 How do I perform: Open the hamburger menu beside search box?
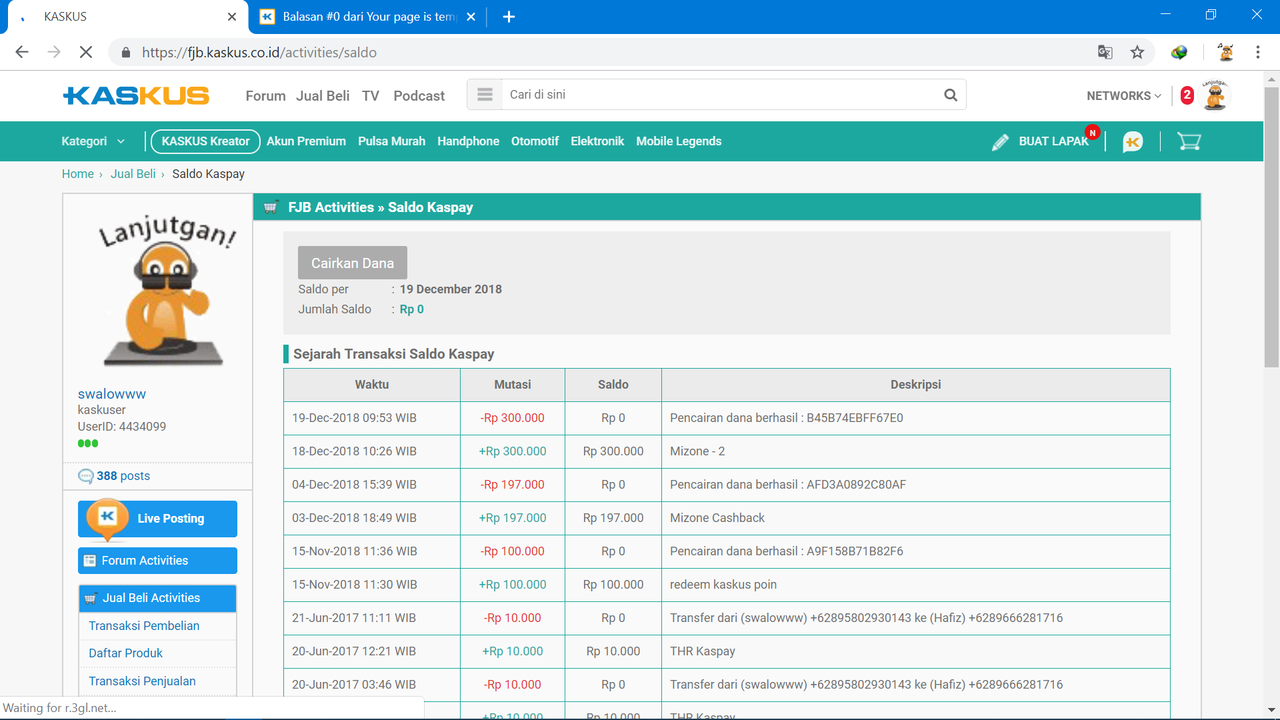[485, 95]
